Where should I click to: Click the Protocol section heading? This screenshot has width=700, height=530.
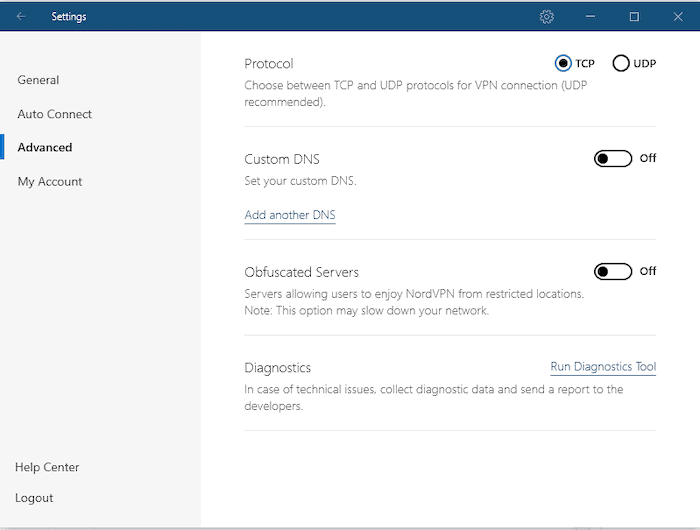[x=269, y=64]
